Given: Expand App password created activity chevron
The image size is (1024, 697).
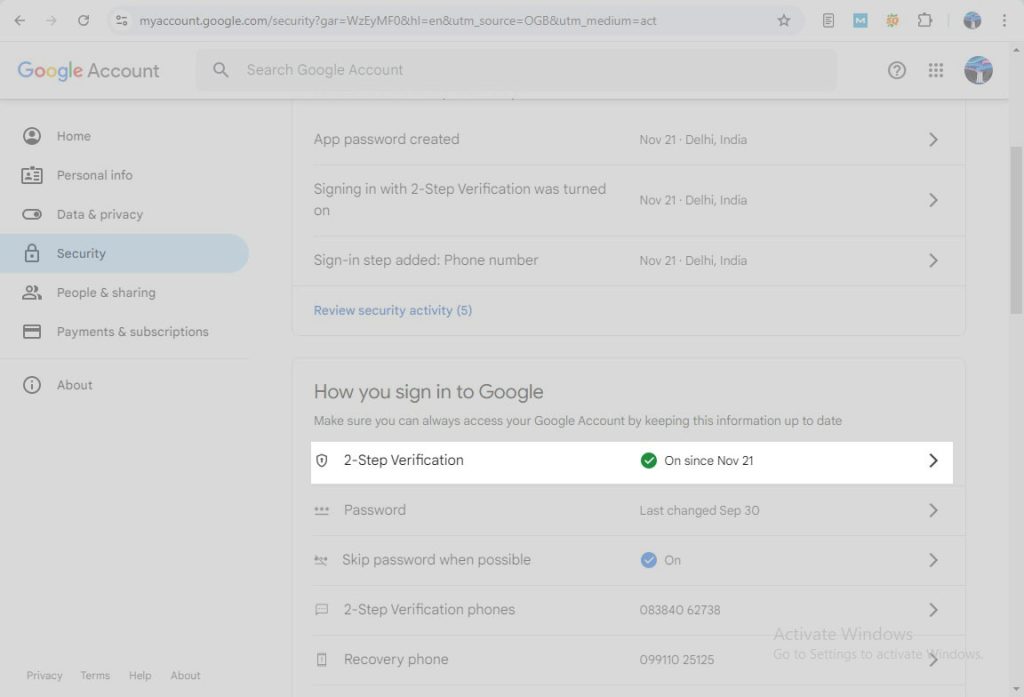Looking at the screenshot, I should click(x=933, y=139).
